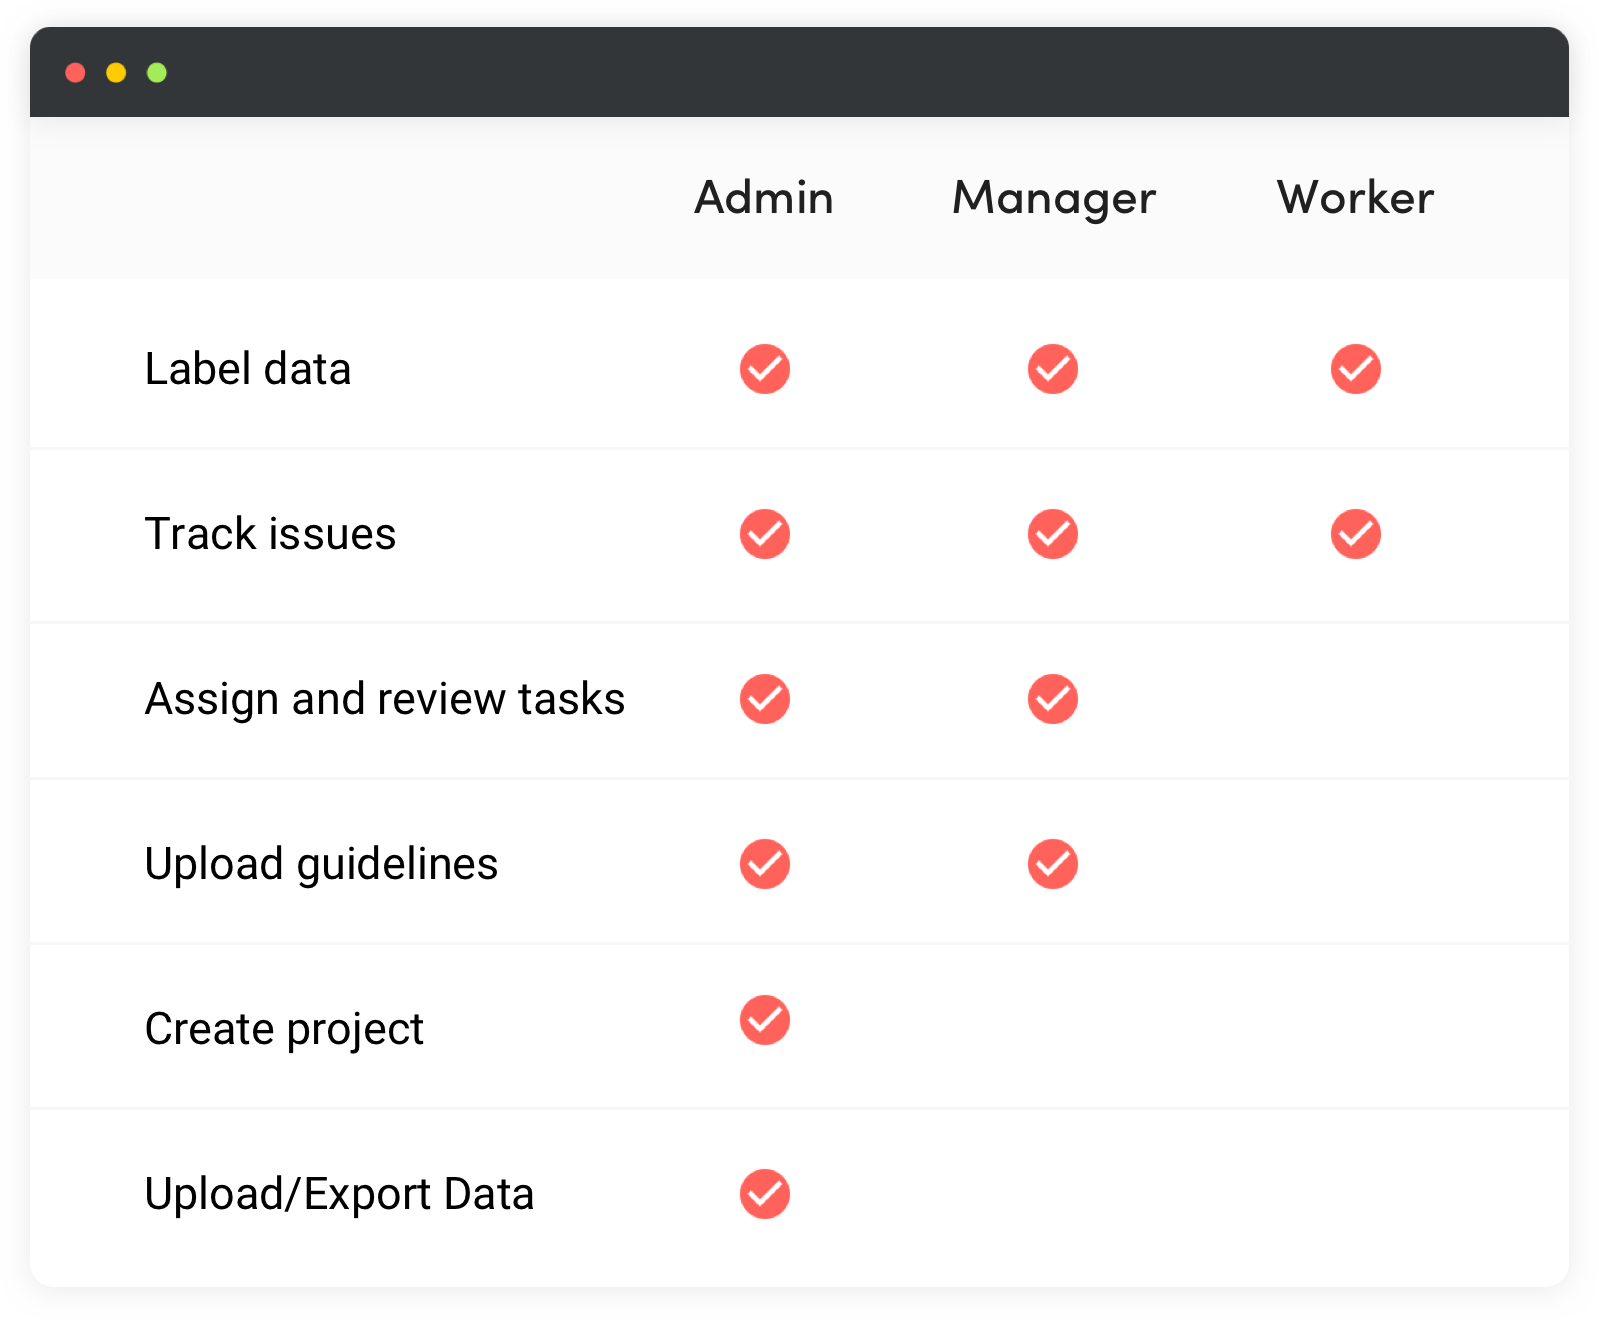Click the Create project row label
This screenshot has width=1599, height=1320.
tap(284, 1030)
